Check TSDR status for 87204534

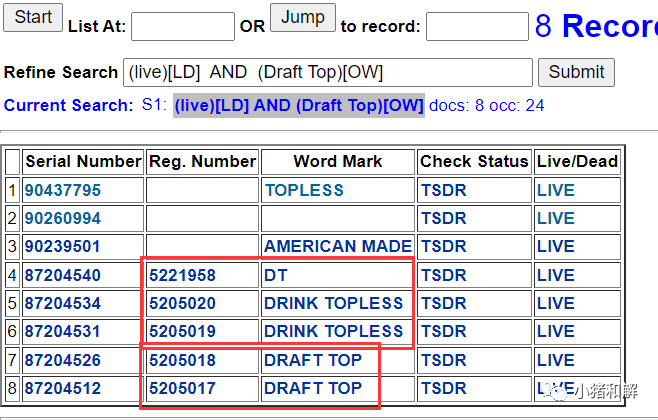pos(444,304)
